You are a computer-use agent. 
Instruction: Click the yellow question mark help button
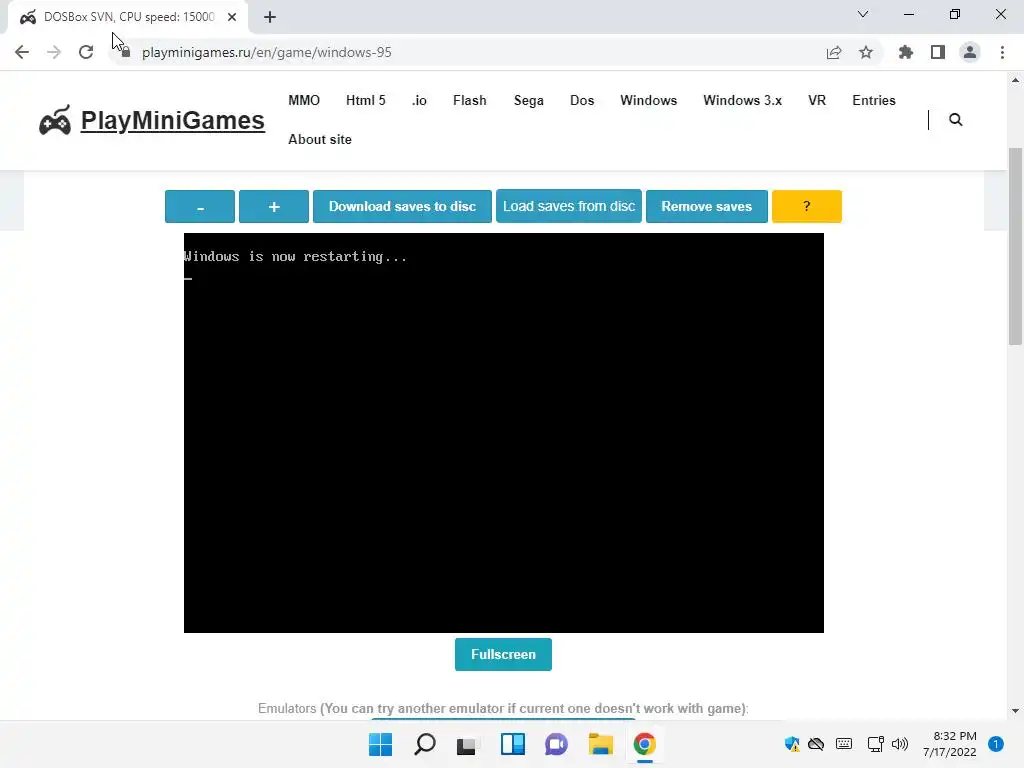point(807,206)
